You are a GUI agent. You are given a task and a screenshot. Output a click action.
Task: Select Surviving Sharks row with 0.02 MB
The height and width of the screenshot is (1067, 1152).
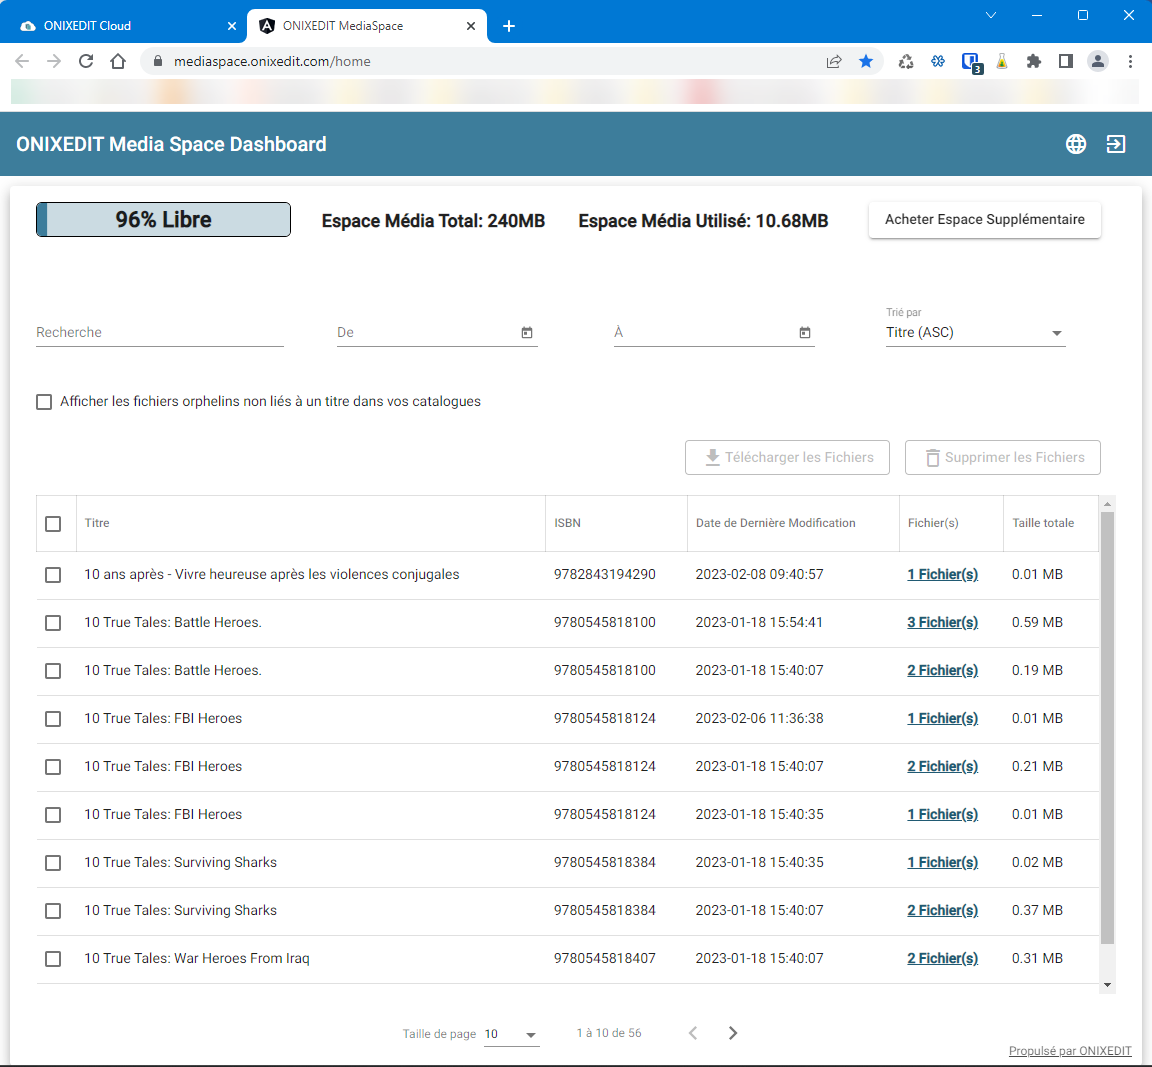(x=53, y=863)
